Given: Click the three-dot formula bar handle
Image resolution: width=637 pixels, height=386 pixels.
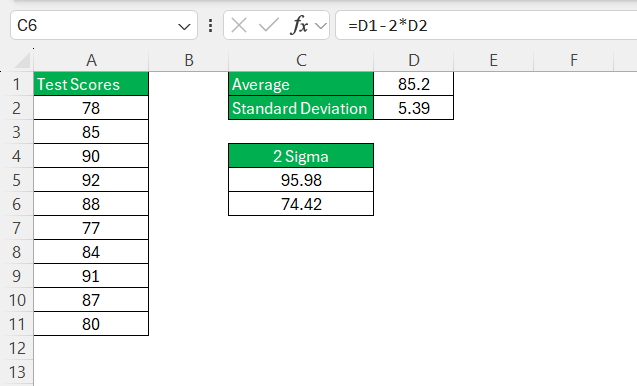Looking at the screenshot, I should pyautogui.click(x=210, y=26).
